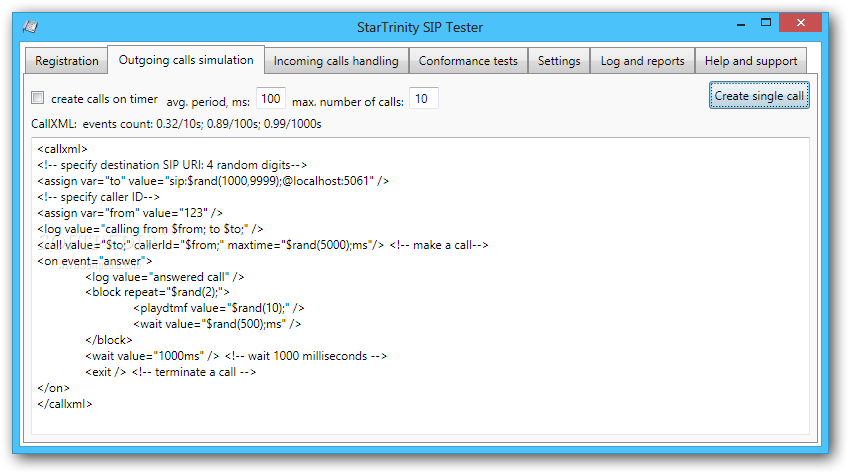Click the CallXML events count status text
Image resolution: width=849 pixels, height=474 pixels.
[176, 124]
